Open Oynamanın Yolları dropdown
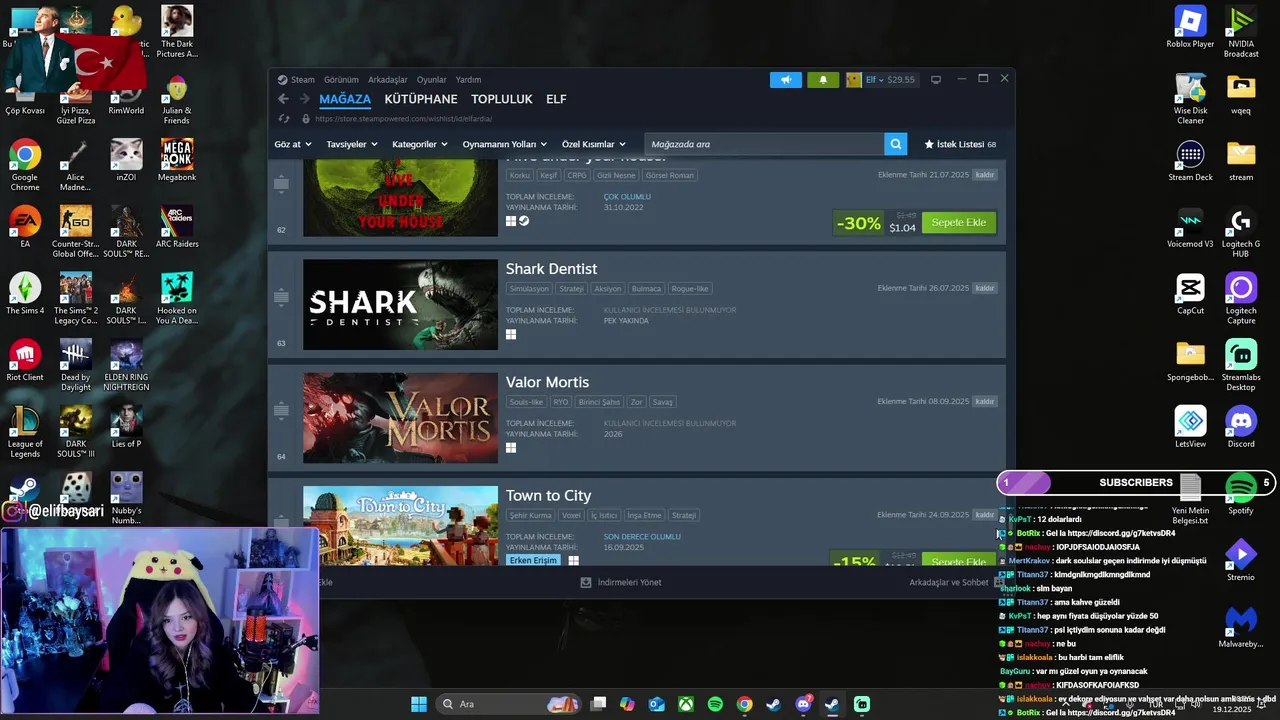The width and height of the screenshot is (1280, 720). 505,144
